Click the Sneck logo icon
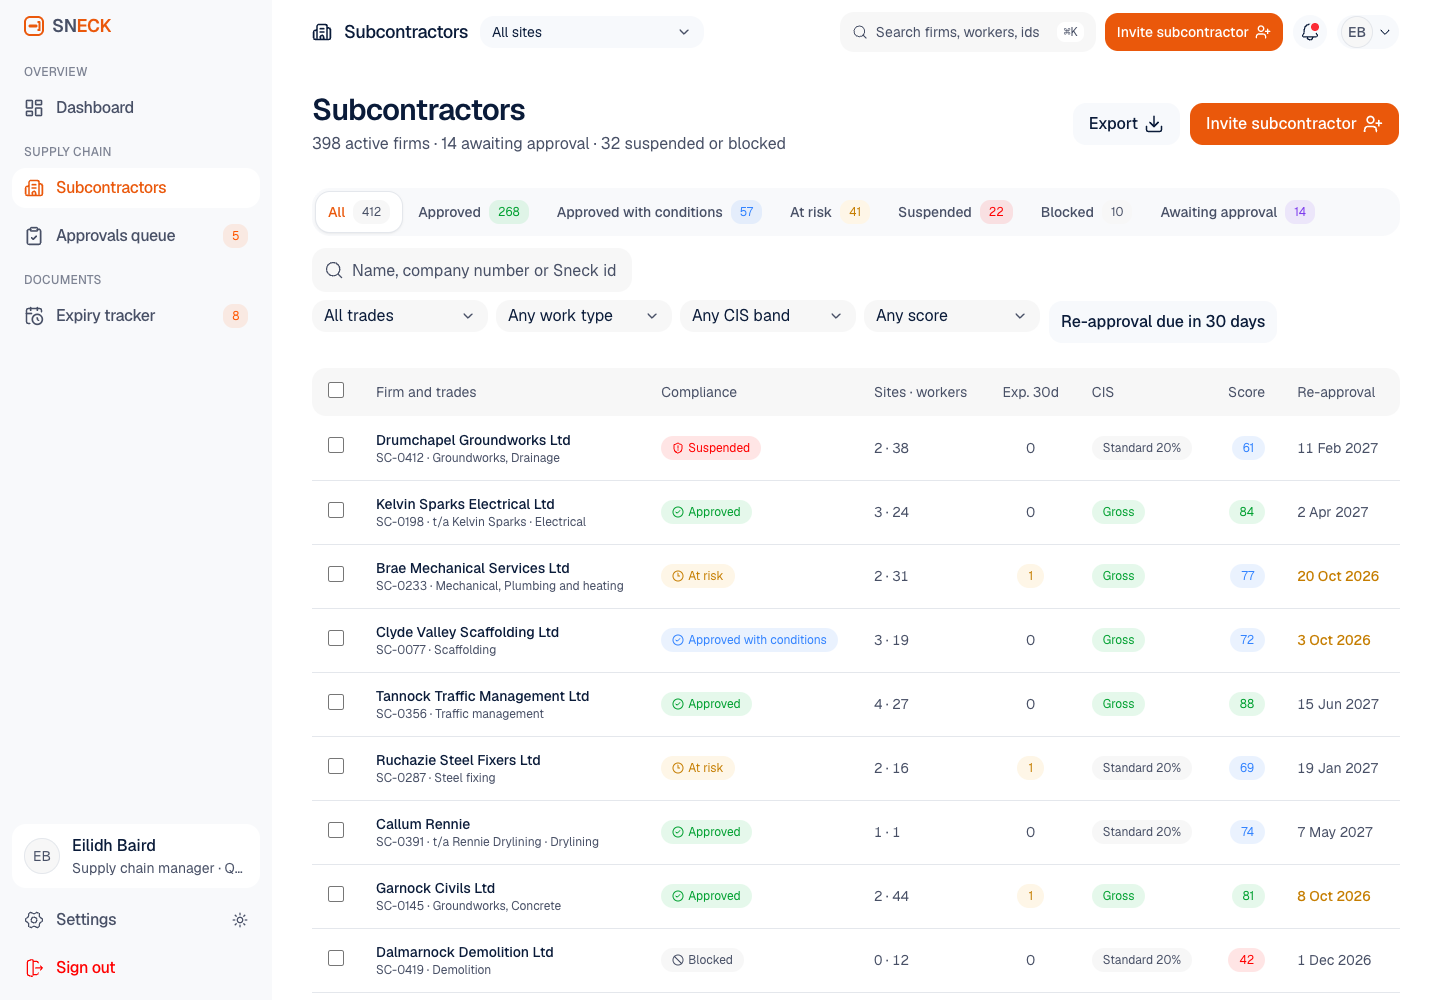Viewport: 1440px width, 1000px height. pos(34,26)
